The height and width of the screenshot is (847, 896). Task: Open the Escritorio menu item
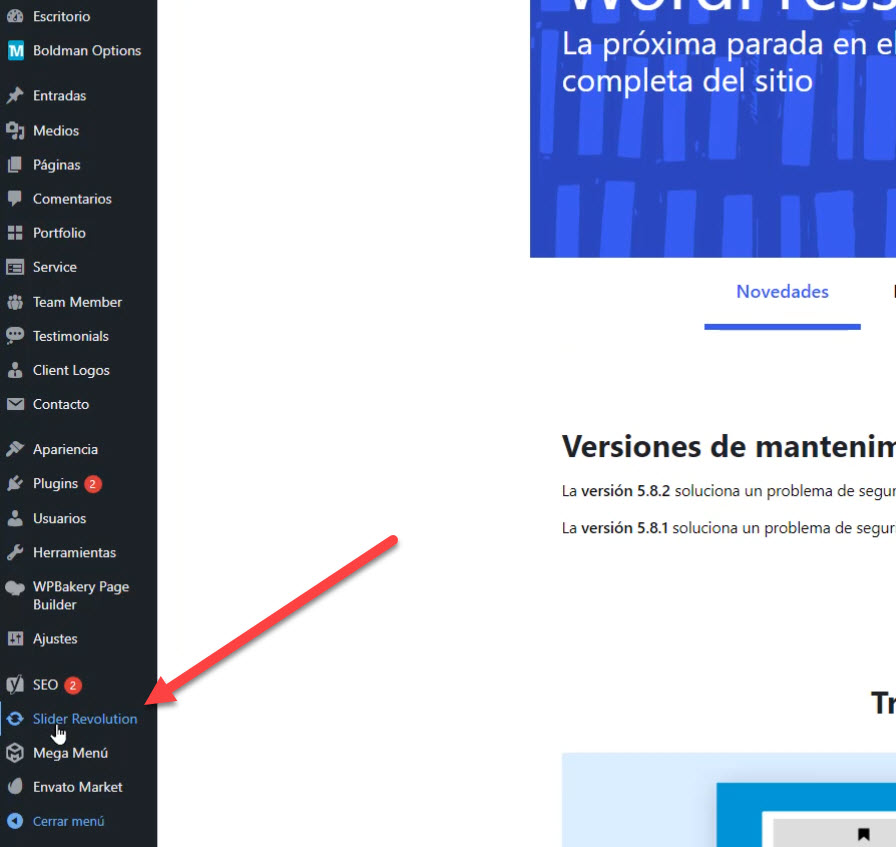click(x=61, y=16)
